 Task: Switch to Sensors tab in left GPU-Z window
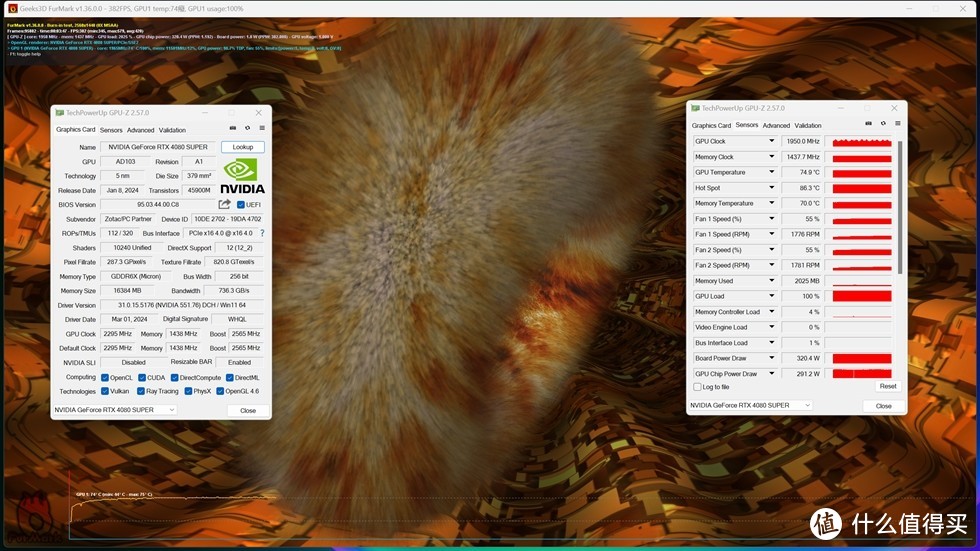111,130
